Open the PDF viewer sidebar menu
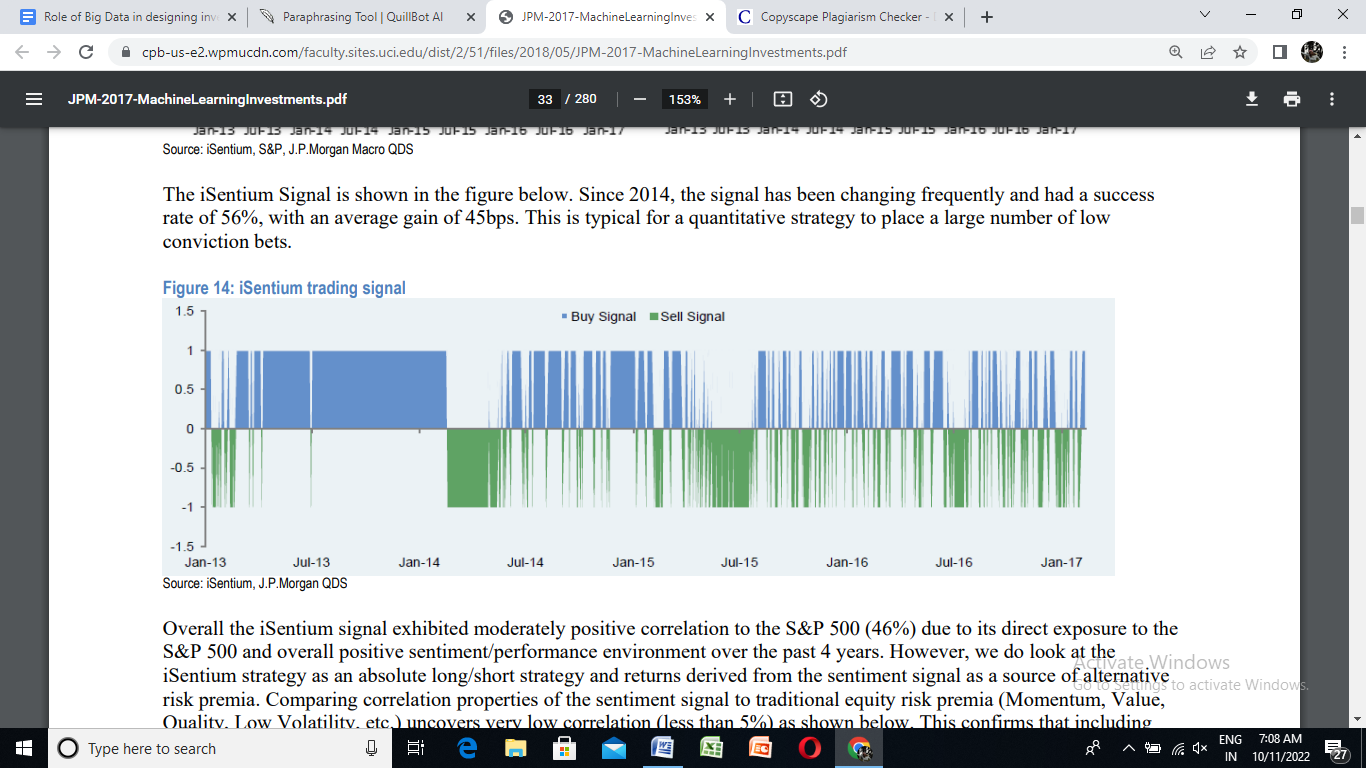The width and height of the screenshot is (1366, 768). 33,99
